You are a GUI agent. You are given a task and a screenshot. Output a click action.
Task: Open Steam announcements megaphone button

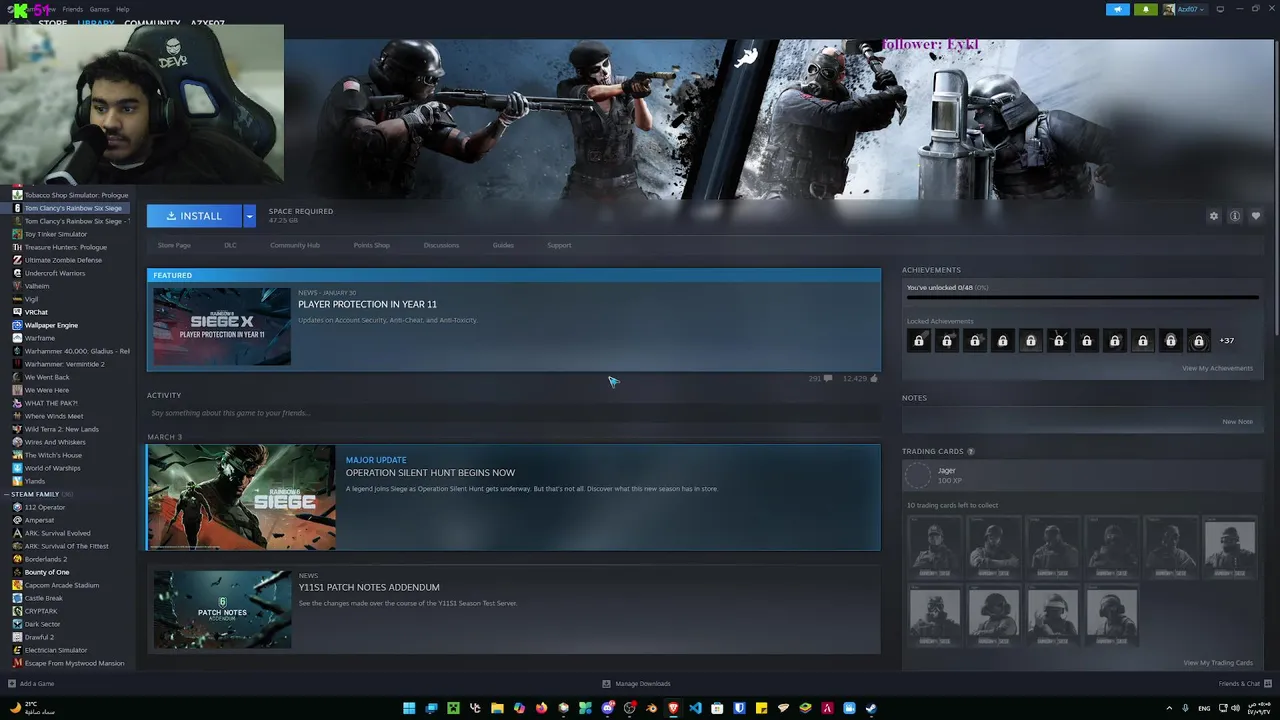pos(1117,9)
